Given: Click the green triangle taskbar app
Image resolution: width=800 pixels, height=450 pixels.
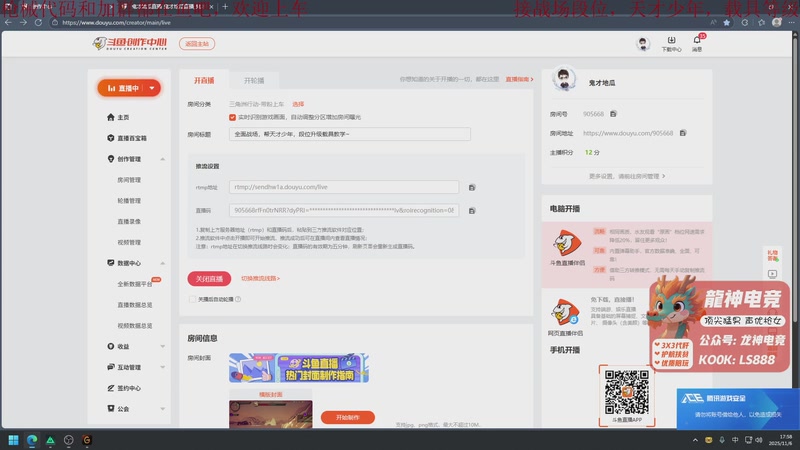Looking at the screenshot, I should (50, 440).
